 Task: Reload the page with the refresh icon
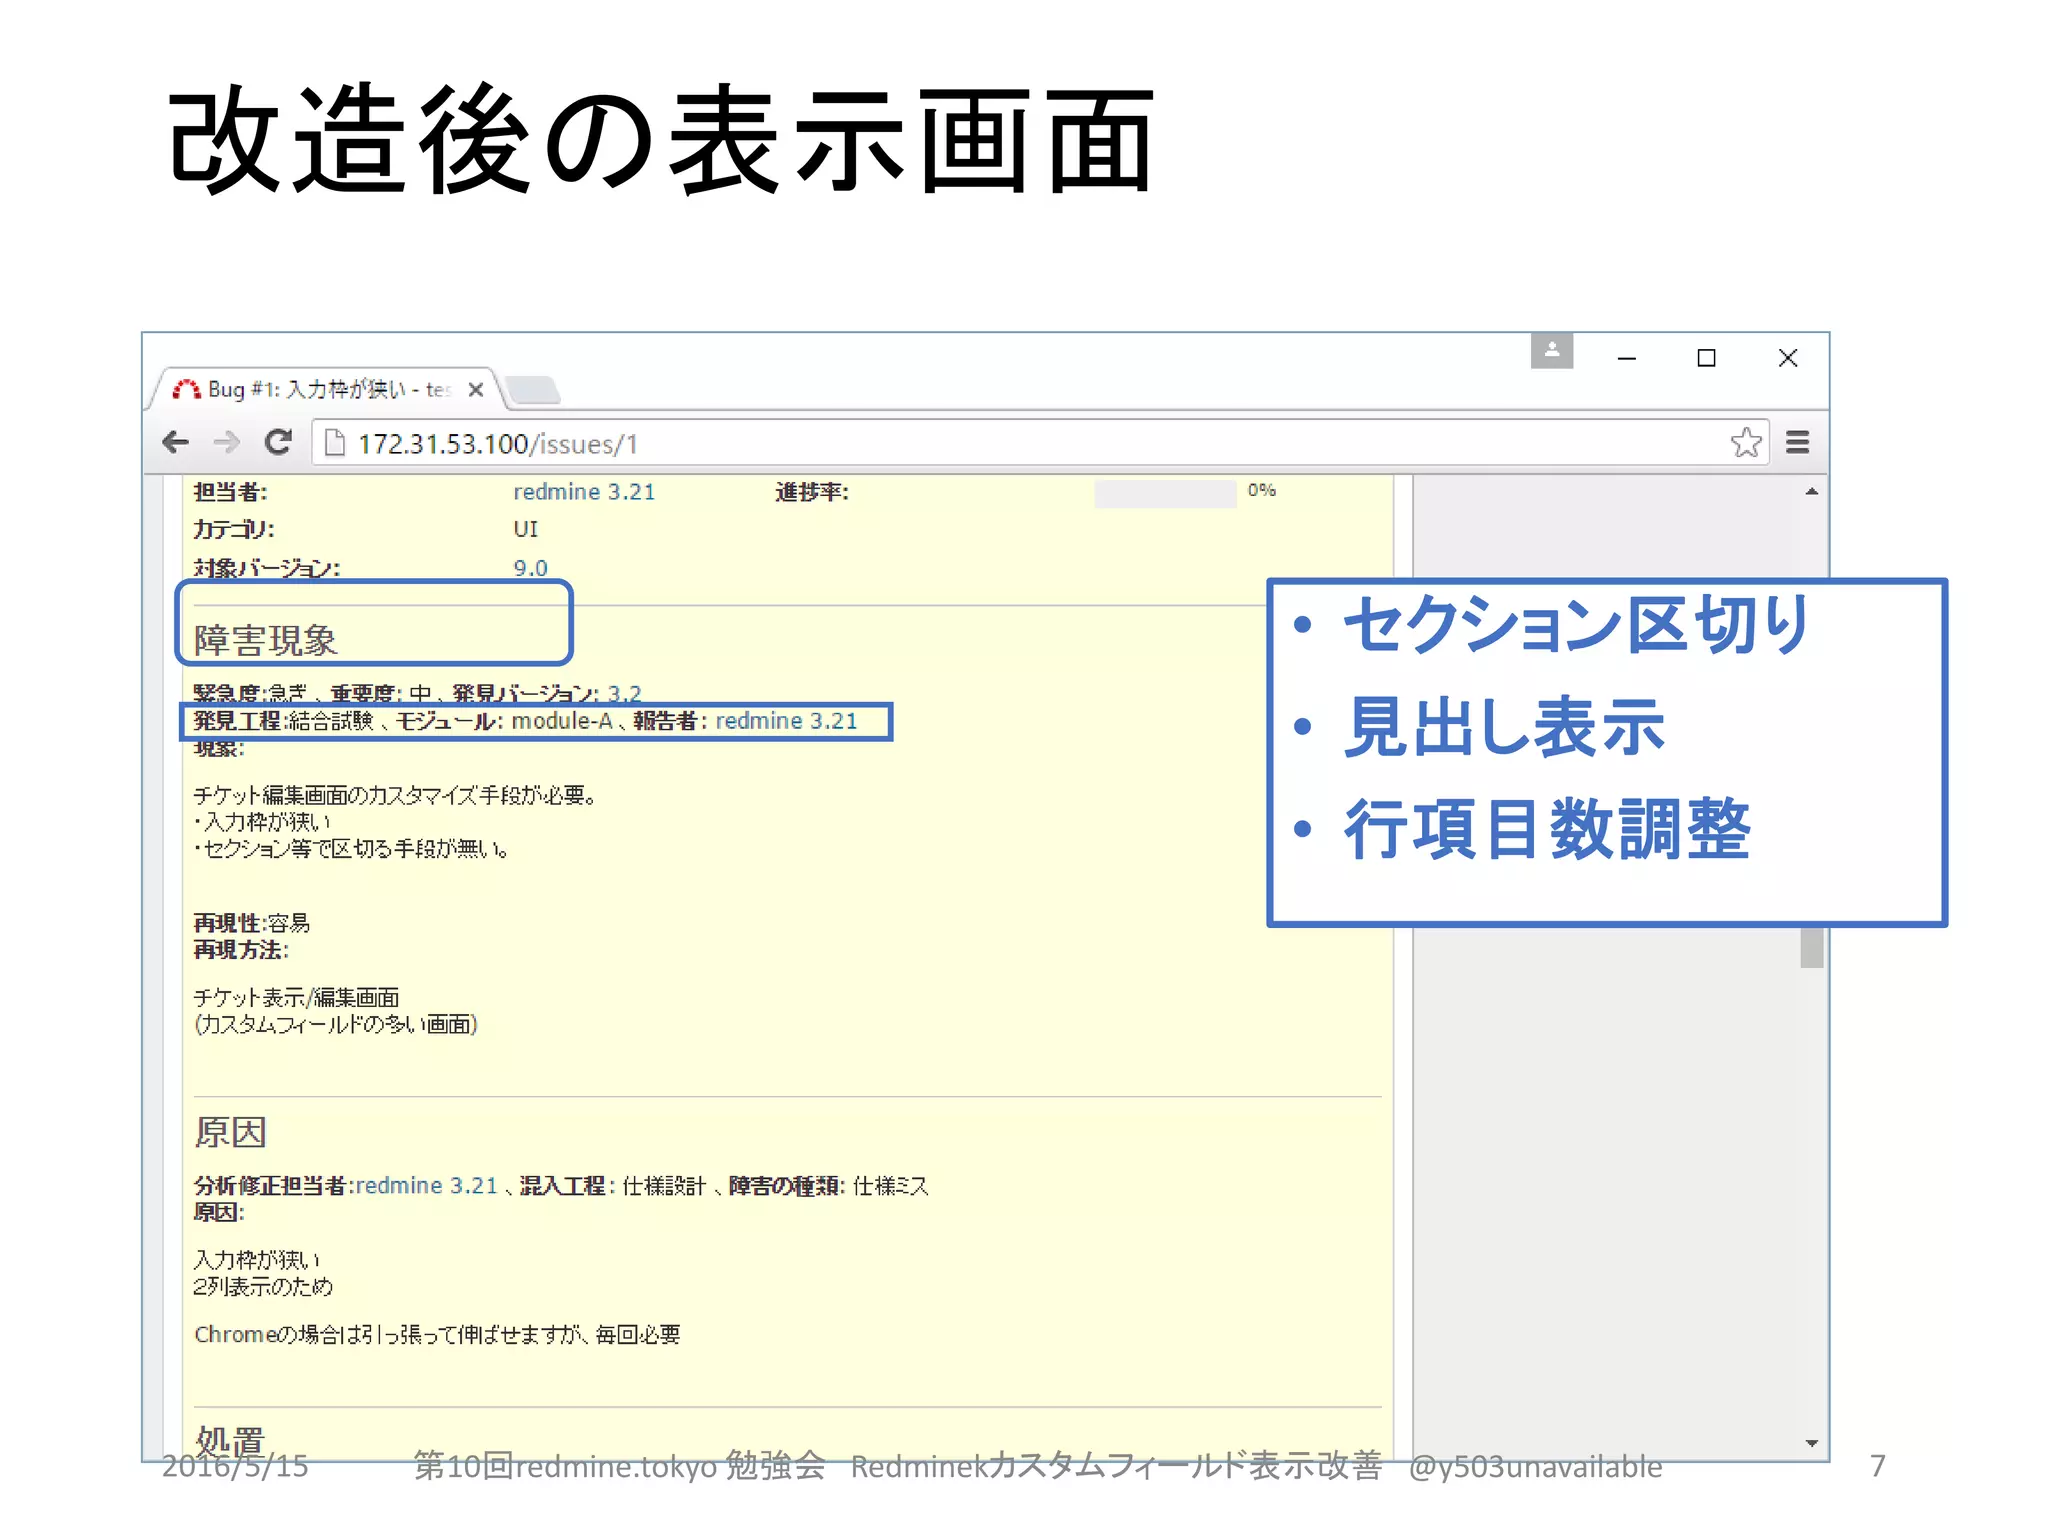point(278,442)
